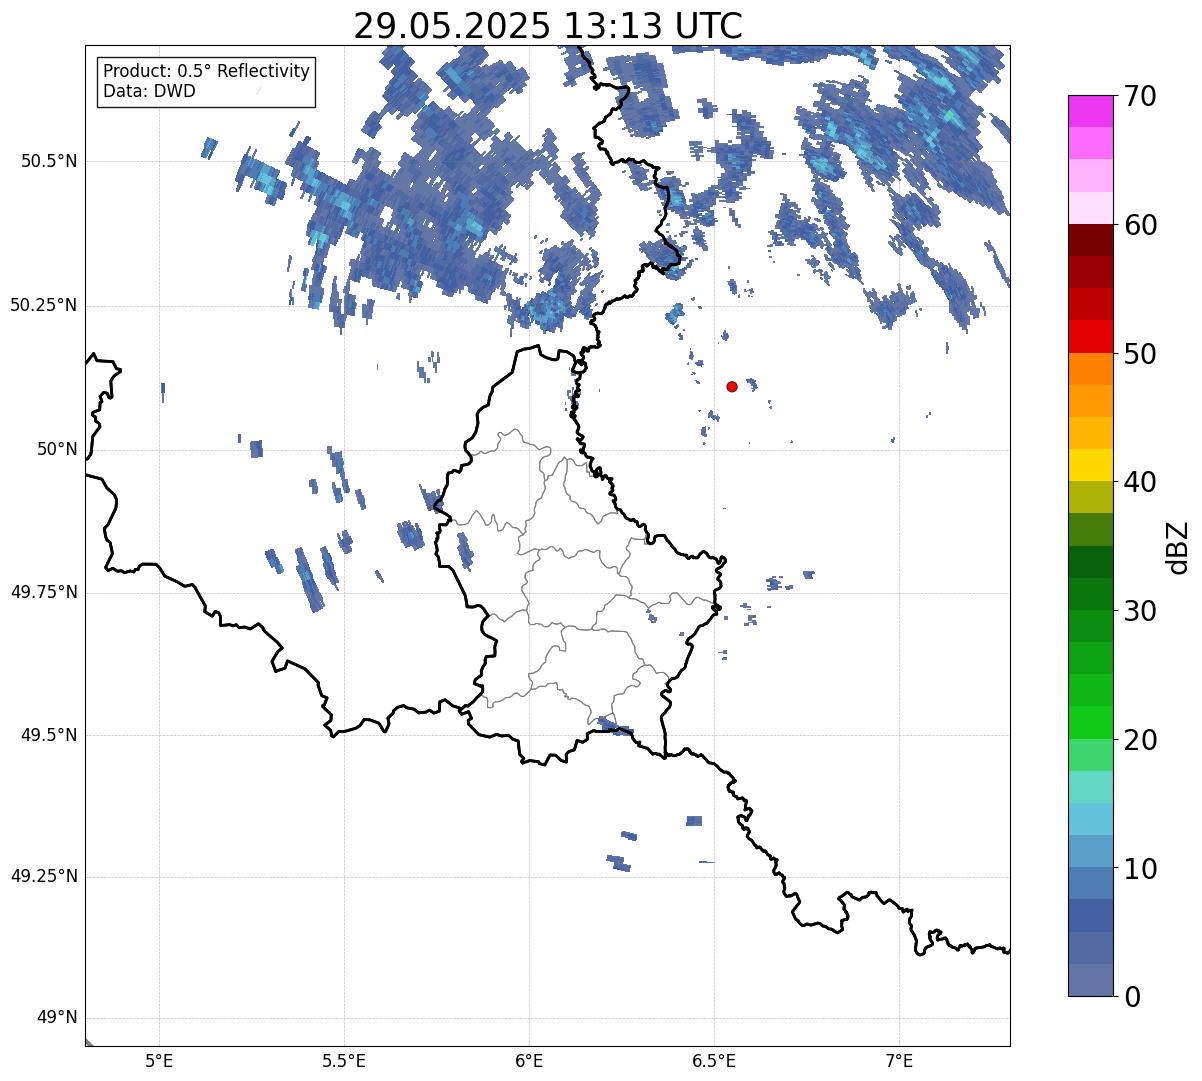Click the 'Data: DWD' legend line
Screen dimensions: 1202x1081
click(x=149, y=91)
